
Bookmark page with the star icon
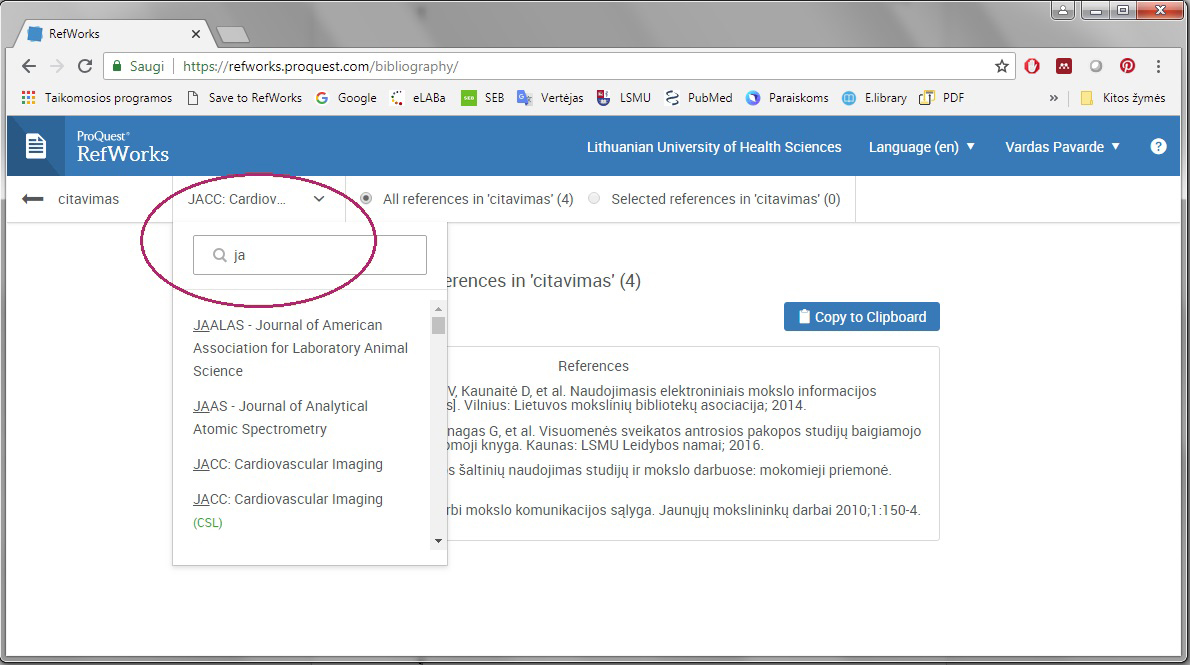coord(1001,66)
